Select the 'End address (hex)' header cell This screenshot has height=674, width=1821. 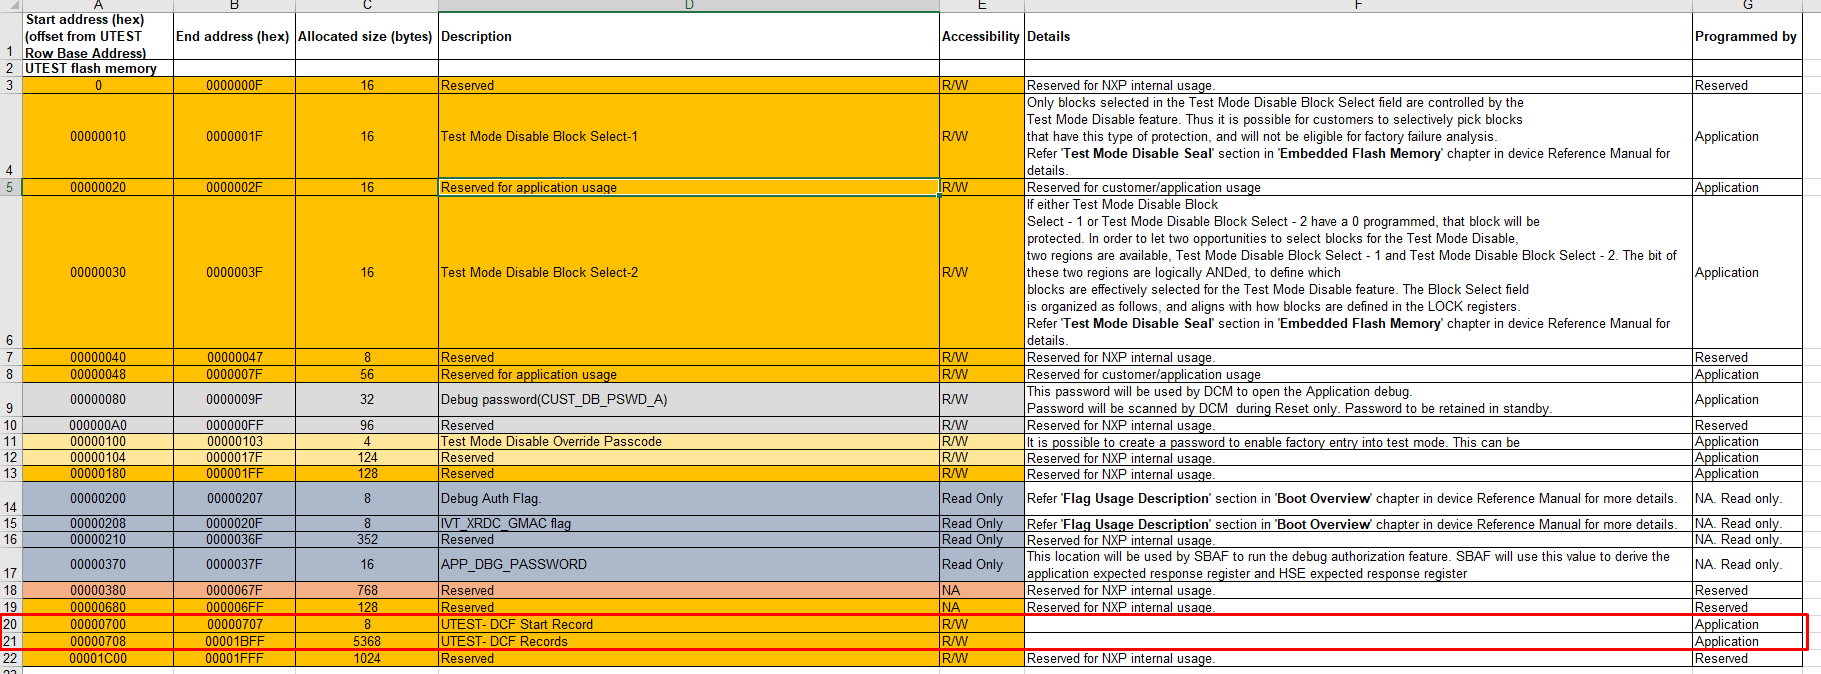[x=234, y=36]
